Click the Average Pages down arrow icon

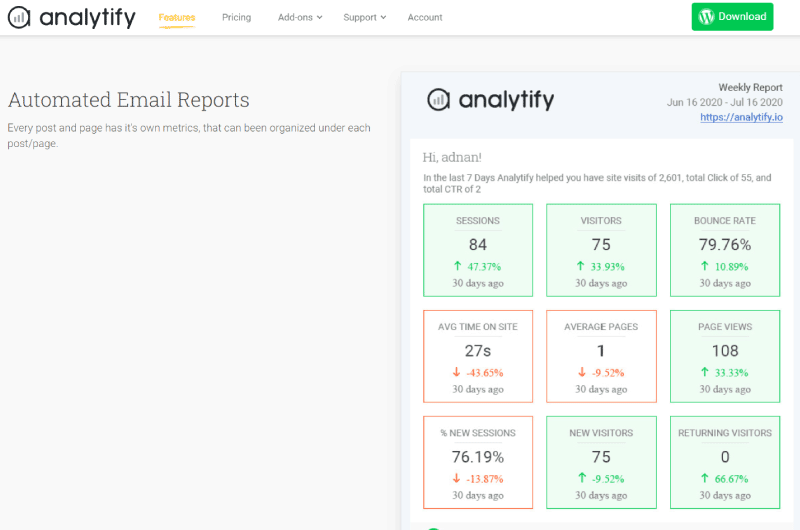click(582, 372)
